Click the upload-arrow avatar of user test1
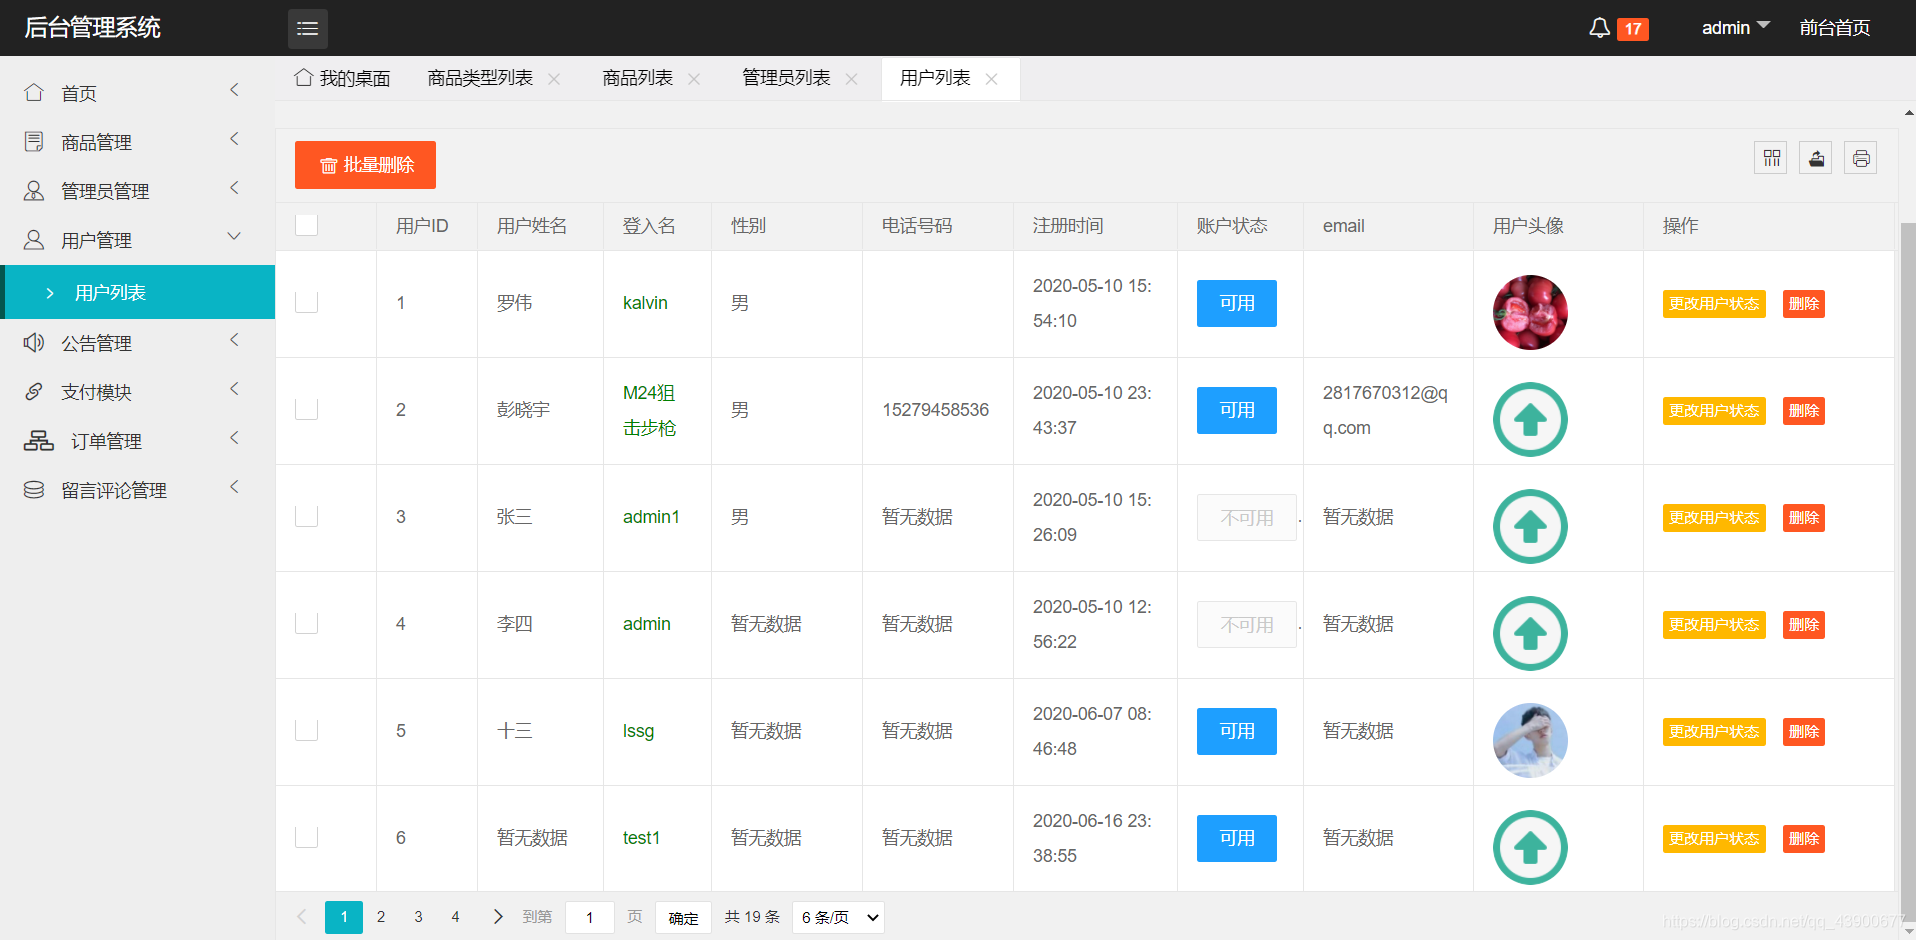Screen dimensions: 1916x940 (x=1530, y=847)
